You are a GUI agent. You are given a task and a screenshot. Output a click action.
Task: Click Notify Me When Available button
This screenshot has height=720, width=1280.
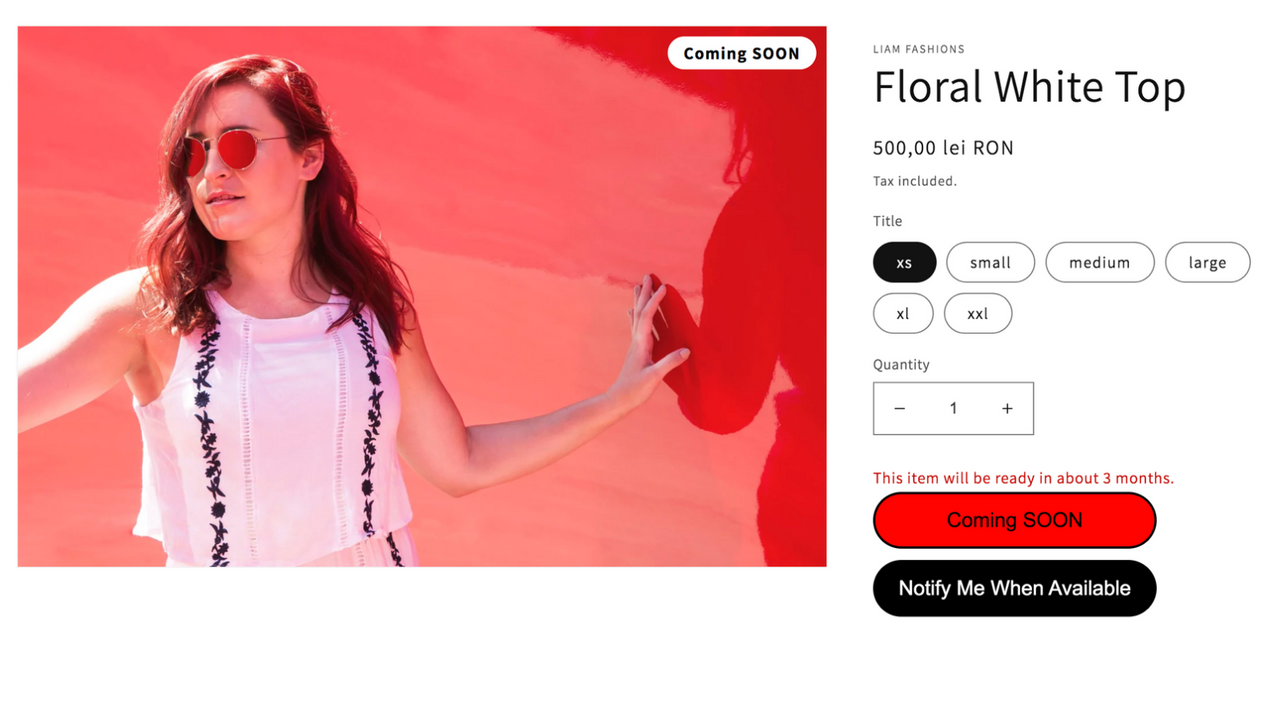click(1014, 588)
